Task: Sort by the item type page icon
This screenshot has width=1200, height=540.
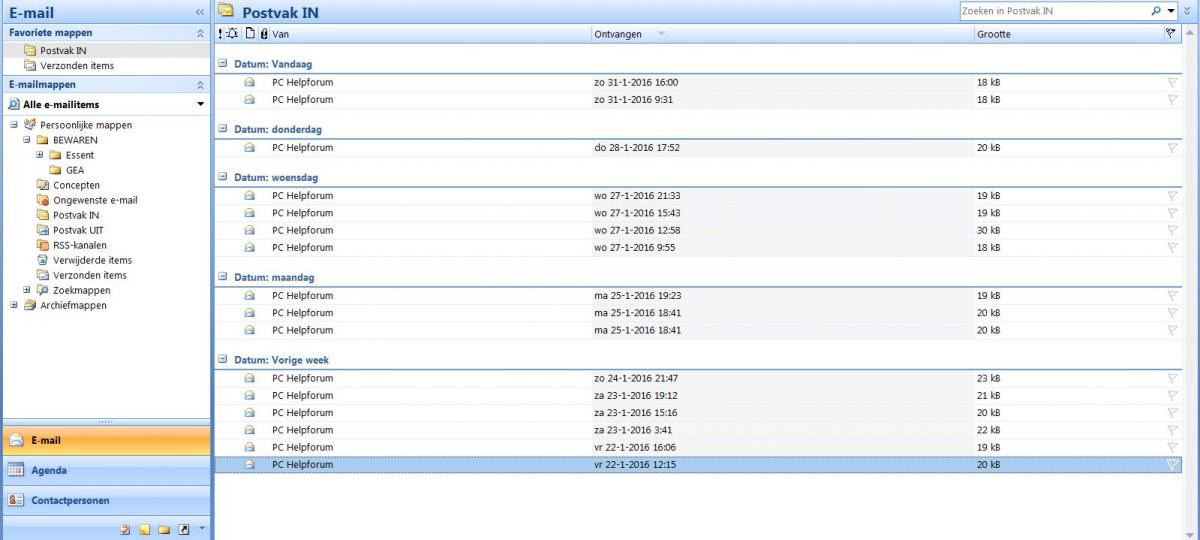Action: pos(250,34)
